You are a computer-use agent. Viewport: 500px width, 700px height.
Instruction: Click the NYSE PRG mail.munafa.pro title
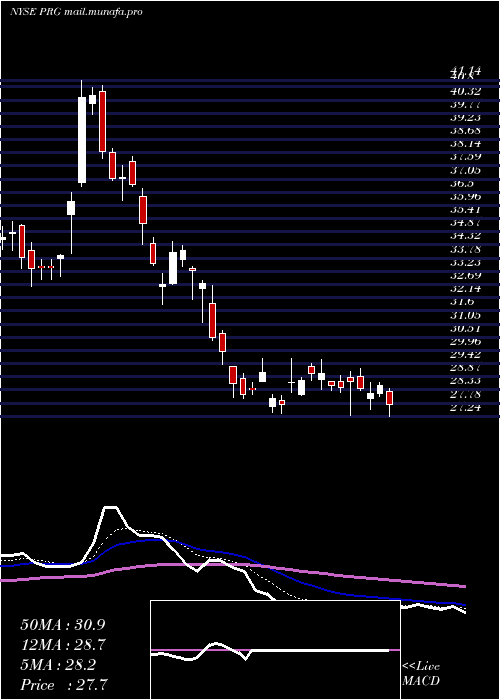pyautogui.click(x=76, y=12)
